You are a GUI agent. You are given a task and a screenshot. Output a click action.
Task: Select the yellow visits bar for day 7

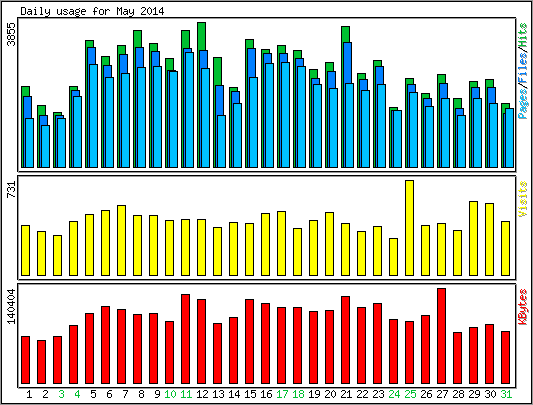pyautogui.click(x=121, y=240)
